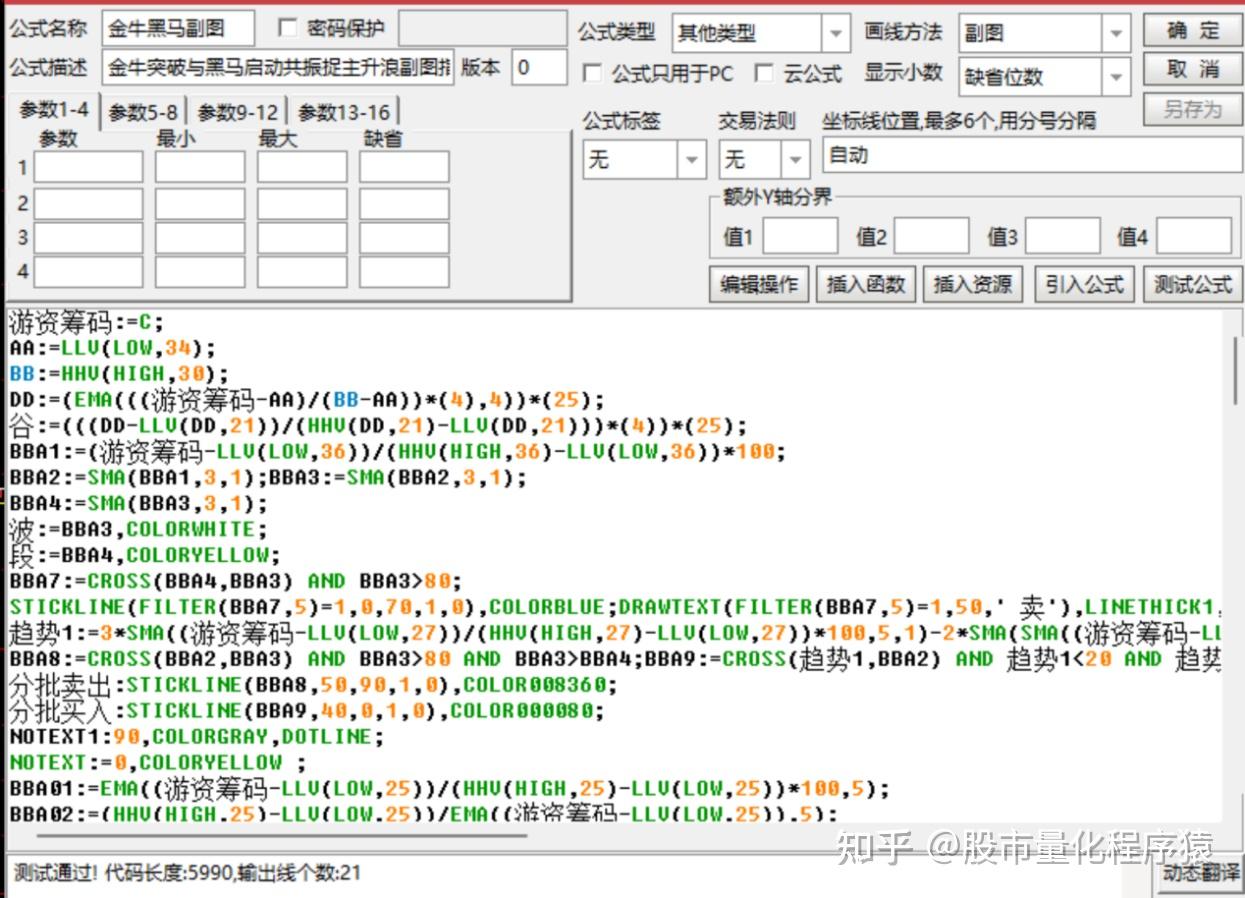Open the 公式类型 dropdown showing 其他类型
This screenshot has width=1245, height=898.
click(761, 33)
